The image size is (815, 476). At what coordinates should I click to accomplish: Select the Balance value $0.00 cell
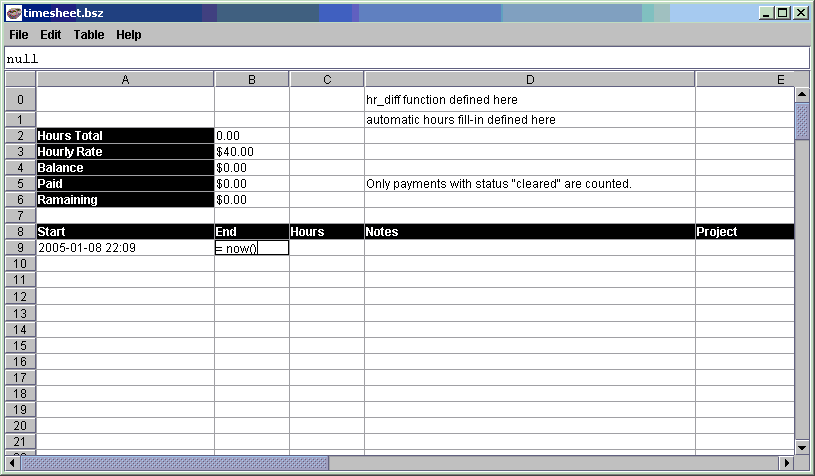[252, 168]
